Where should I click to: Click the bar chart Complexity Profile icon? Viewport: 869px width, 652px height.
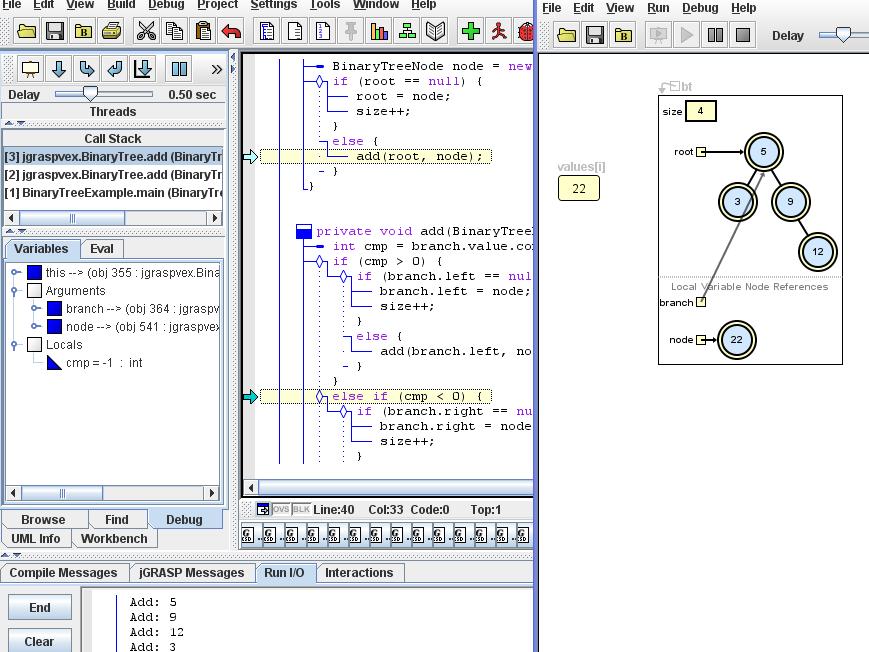tap(379, 31)
